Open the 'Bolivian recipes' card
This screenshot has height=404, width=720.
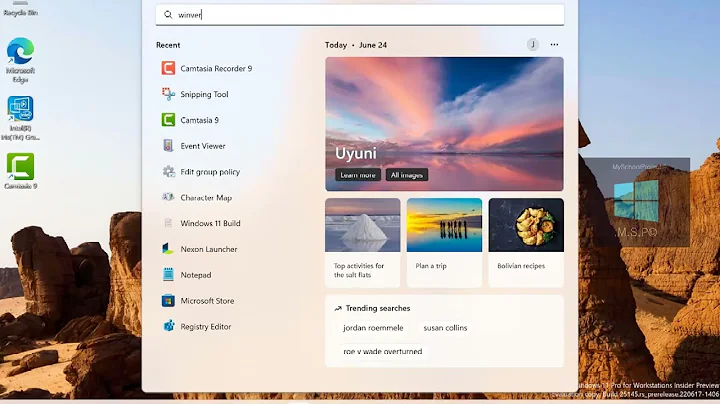click(x=526, y=242)
